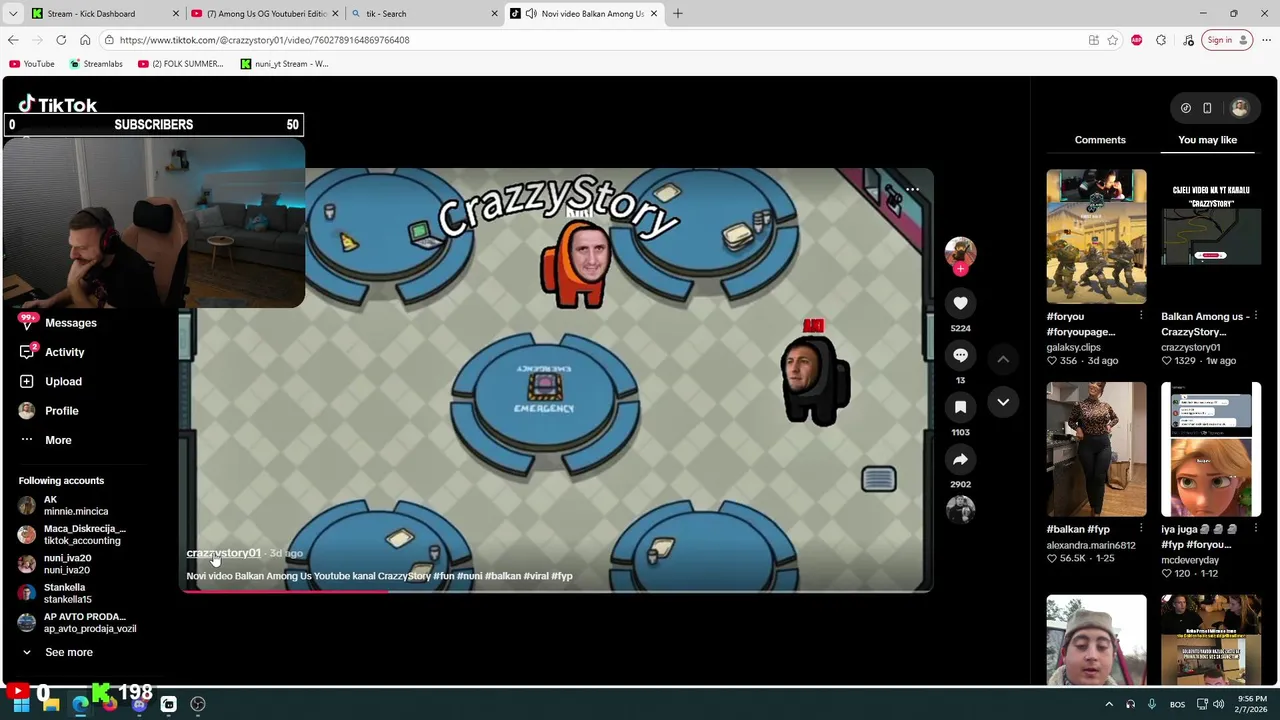The image size is (1280, 720).
Task: Open OBS Studio in taskbar
Action: (x=198, y=704)
